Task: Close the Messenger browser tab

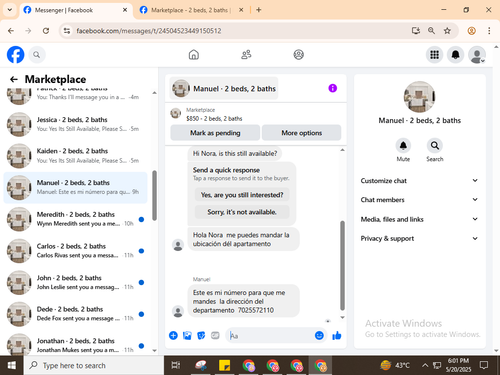Action: [x=125, y=10]
